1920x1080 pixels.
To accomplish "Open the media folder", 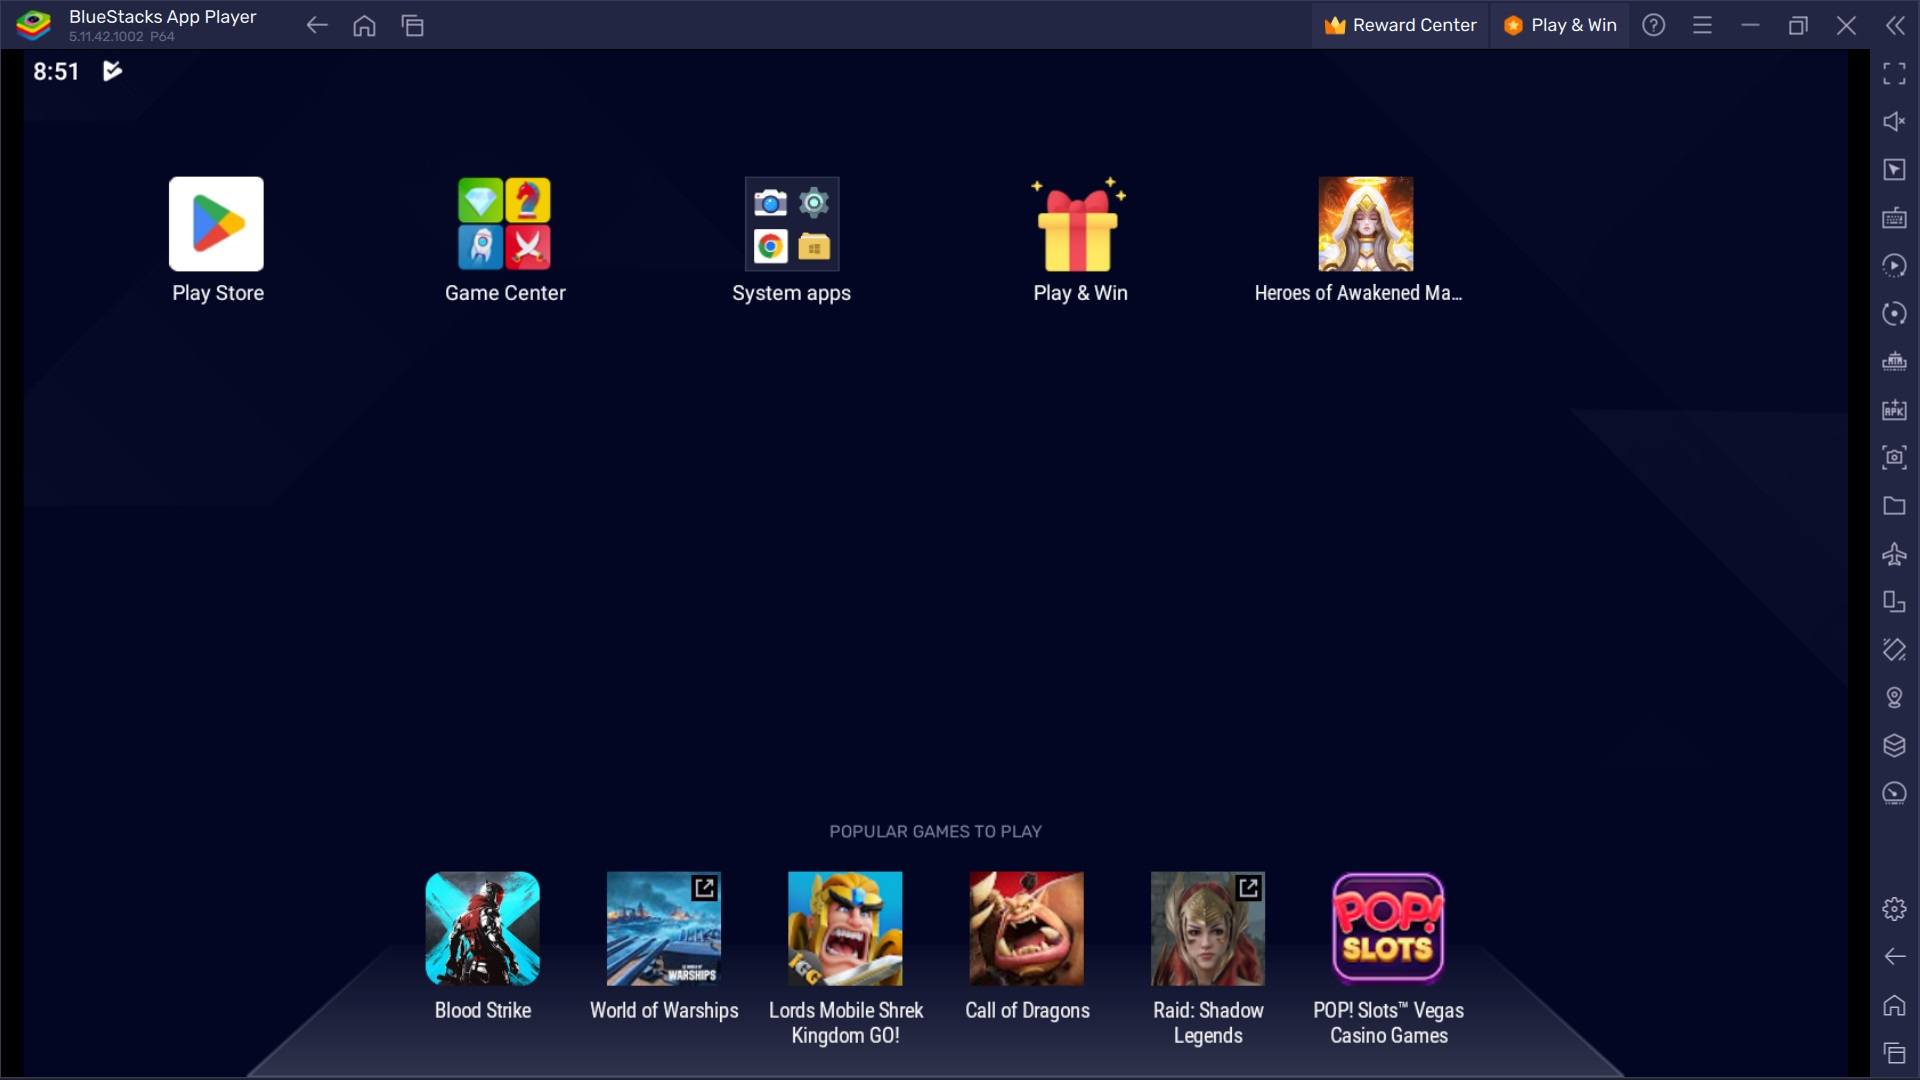I will (1894, 505).
